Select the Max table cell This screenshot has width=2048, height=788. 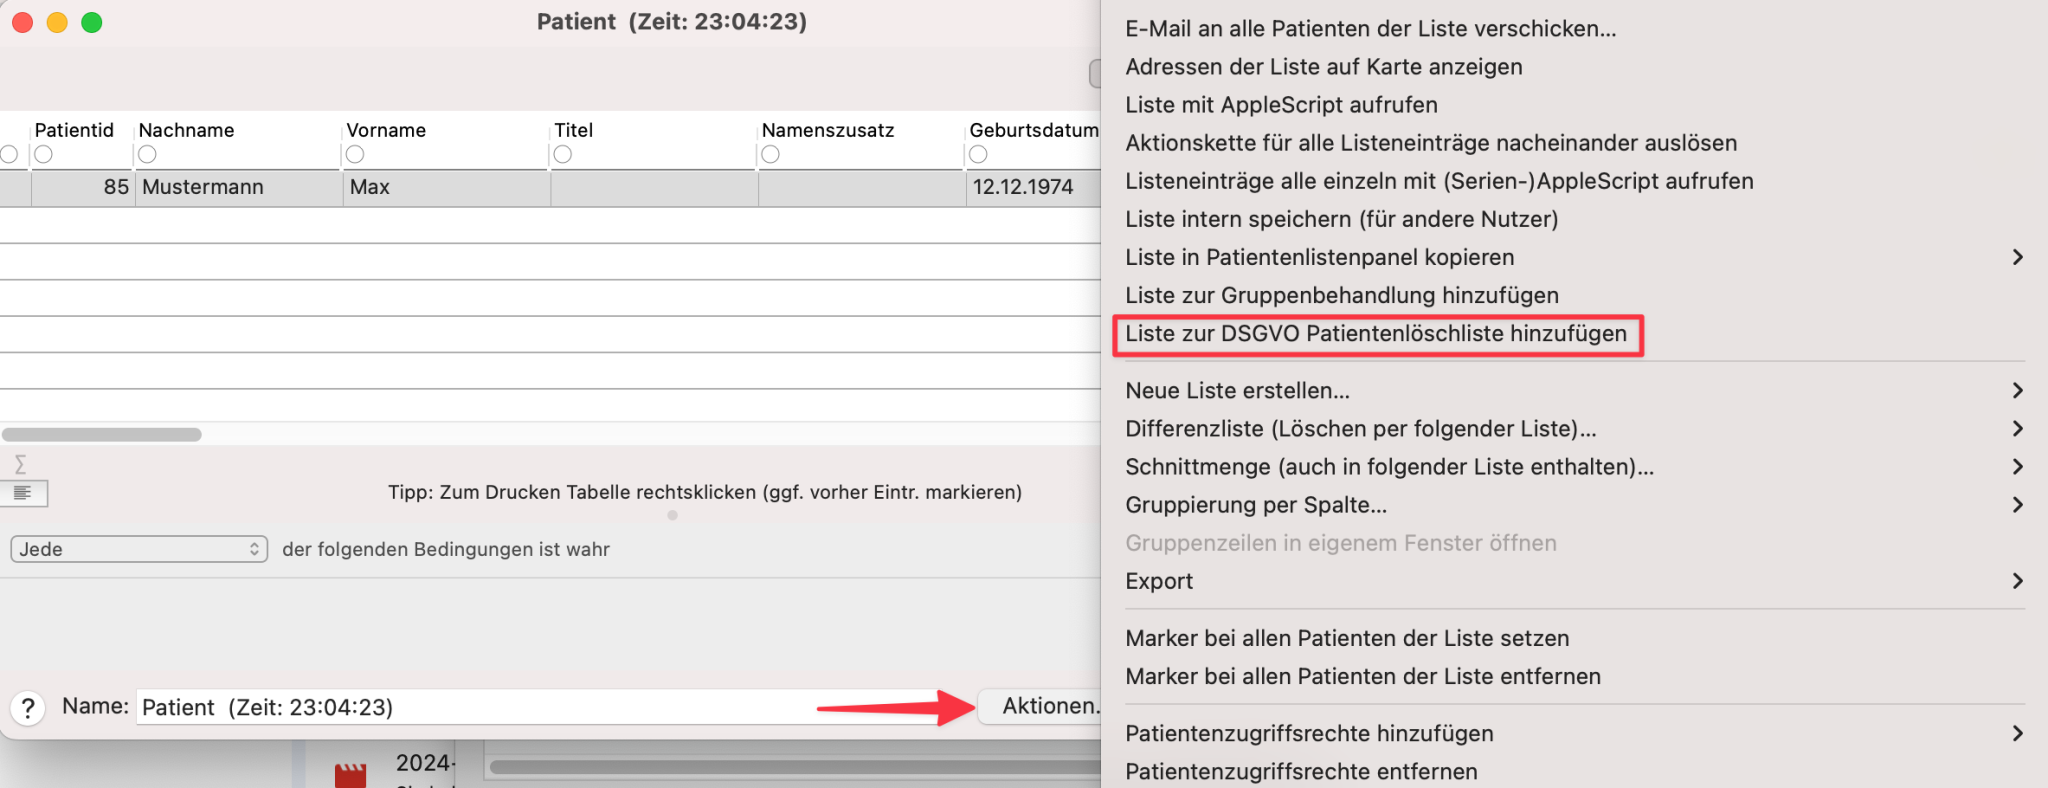[447, 187]
